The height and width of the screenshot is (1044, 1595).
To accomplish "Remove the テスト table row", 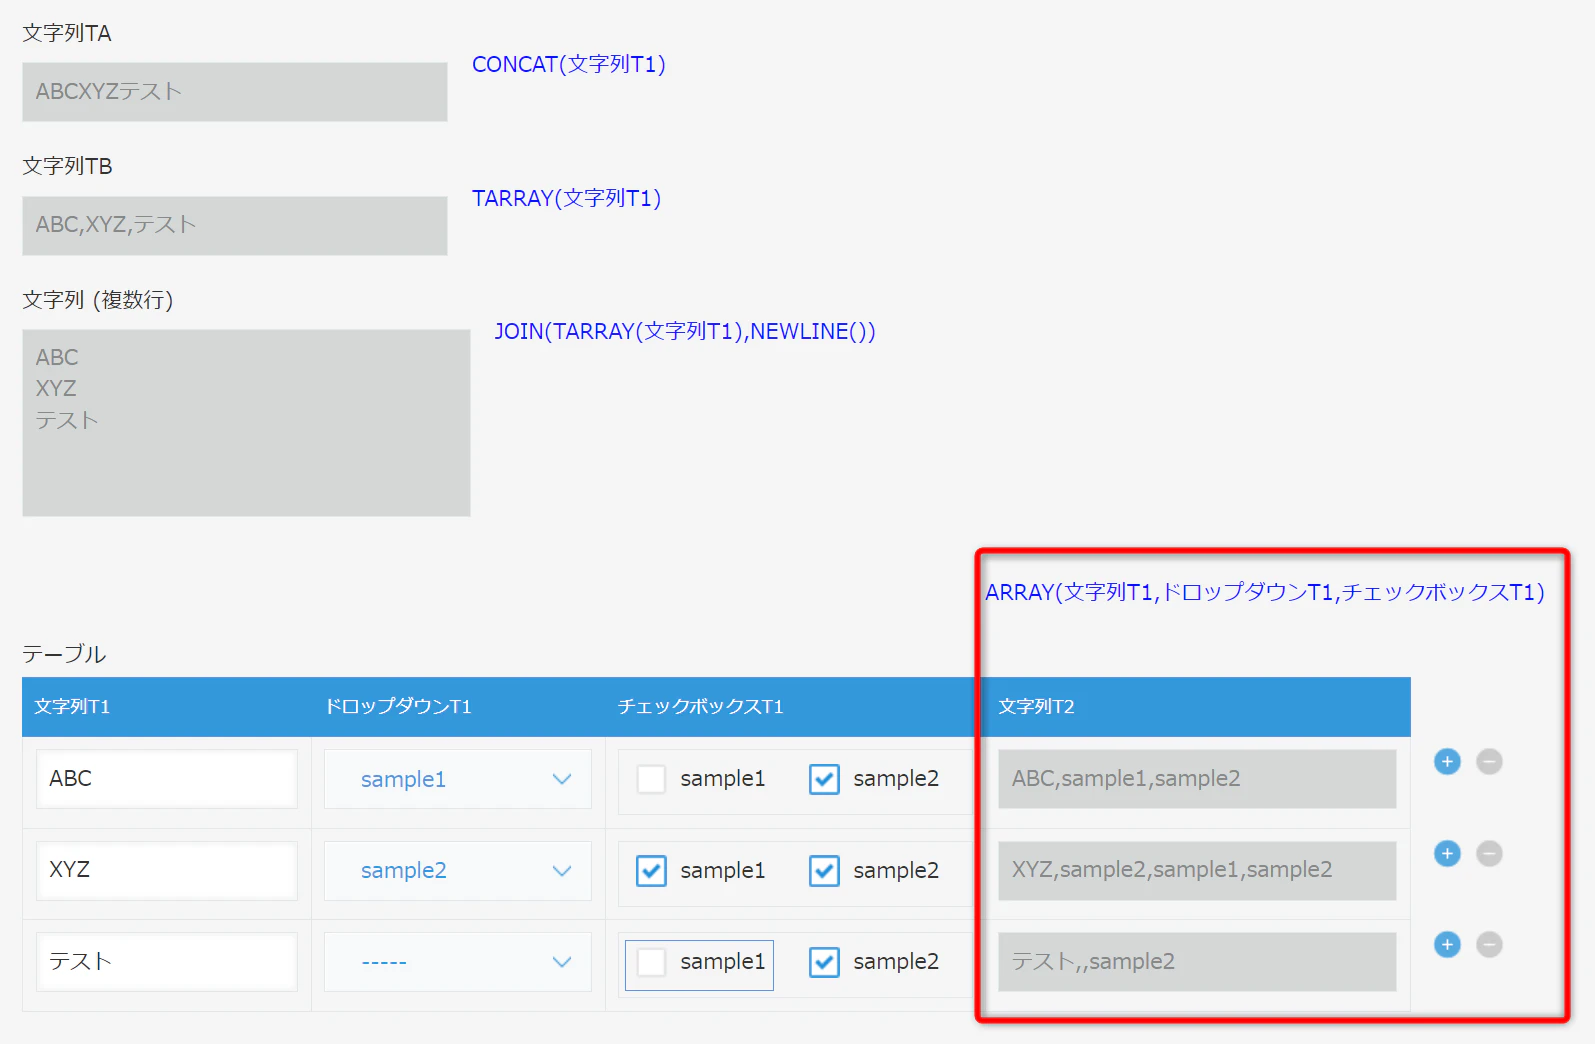I will (x=1489, y=944).
